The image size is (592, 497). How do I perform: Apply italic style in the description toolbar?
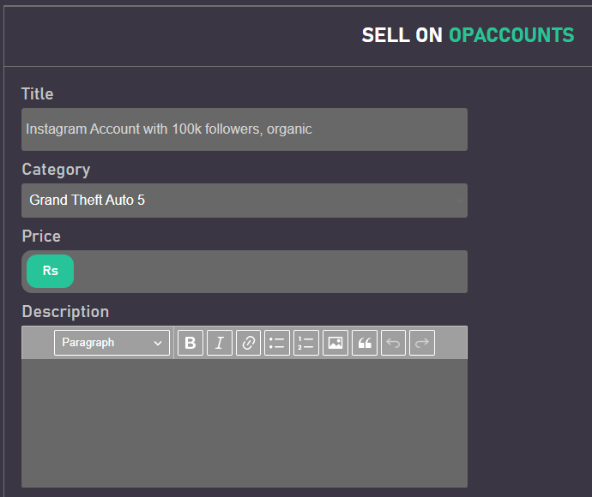[x=219, y=343]
